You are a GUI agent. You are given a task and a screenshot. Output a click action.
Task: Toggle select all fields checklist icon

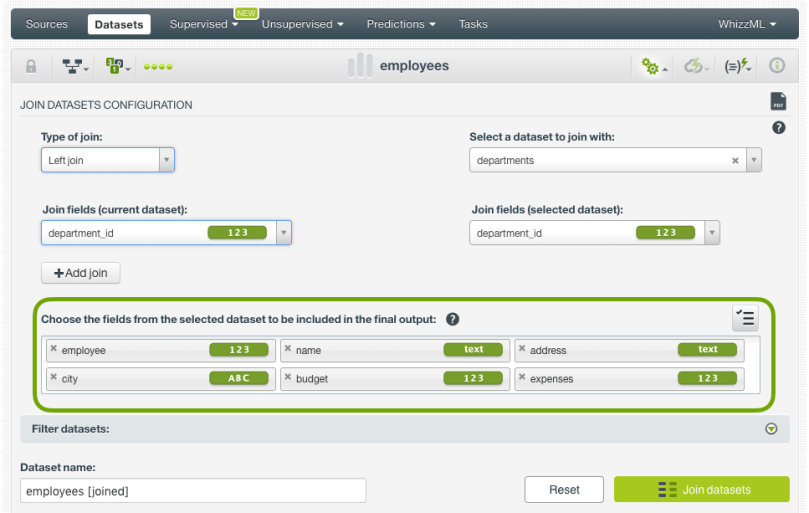click(x=746, y=318)
